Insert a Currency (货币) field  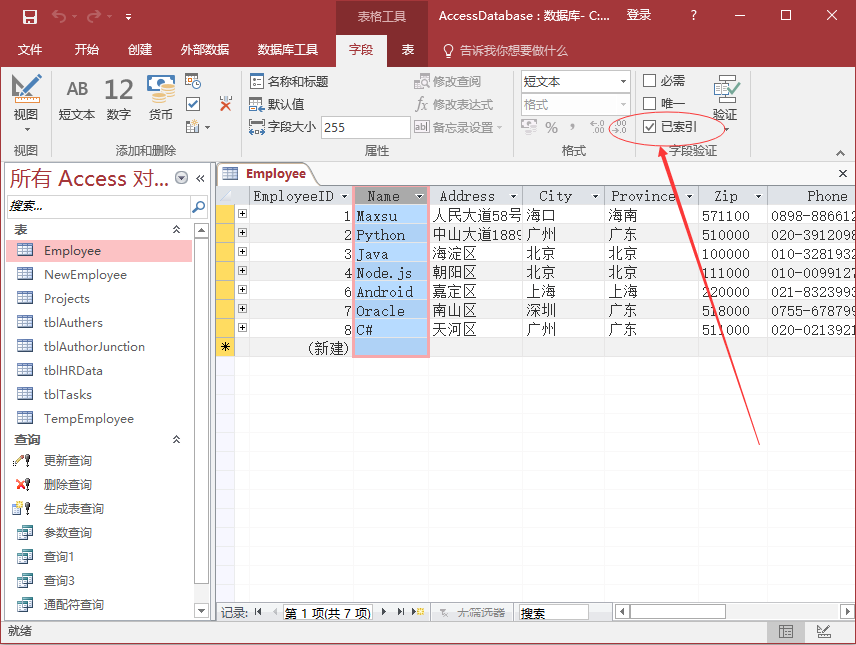(x=161, y=99)
